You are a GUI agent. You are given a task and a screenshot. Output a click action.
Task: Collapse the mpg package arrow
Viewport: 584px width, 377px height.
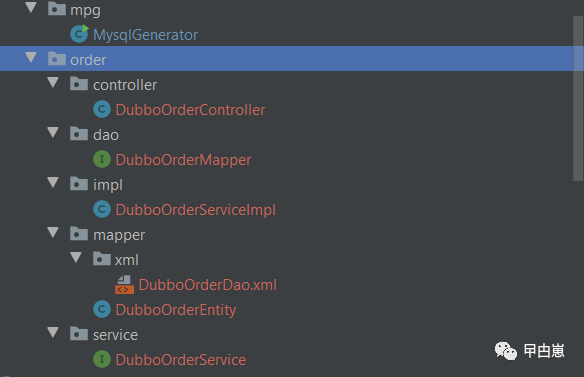coord(31,7)
